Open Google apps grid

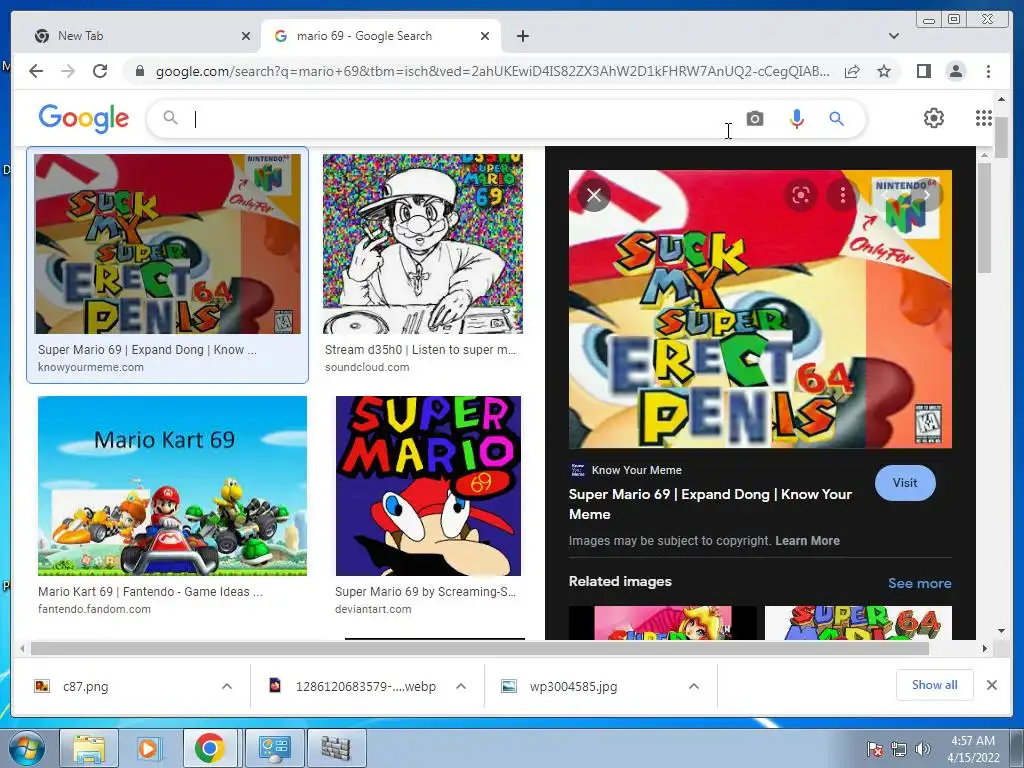click(x=984, y=118)
